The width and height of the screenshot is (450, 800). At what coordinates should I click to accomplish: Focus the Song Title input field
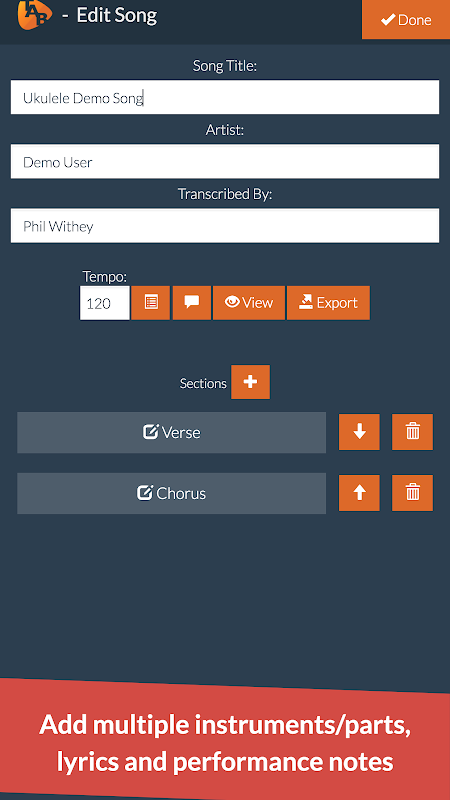[225, 97]
